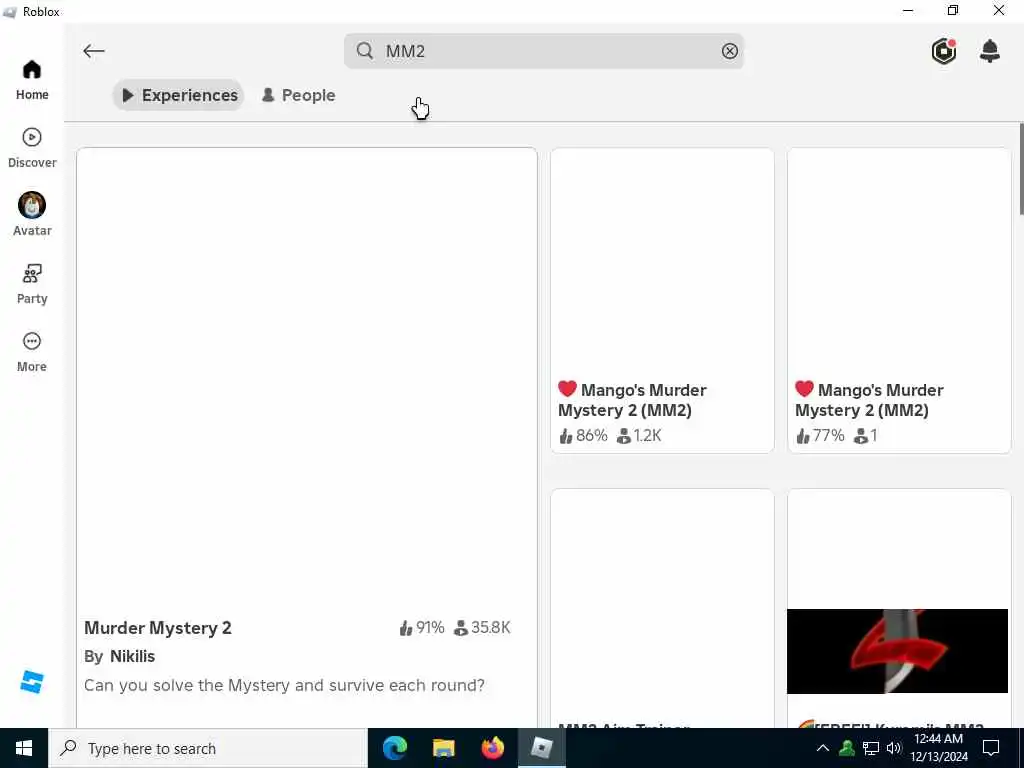Open the Roblox Studio icon in the sidebar
The height and width of the screenshot is (768, 1024).
[x=32, y=682]
